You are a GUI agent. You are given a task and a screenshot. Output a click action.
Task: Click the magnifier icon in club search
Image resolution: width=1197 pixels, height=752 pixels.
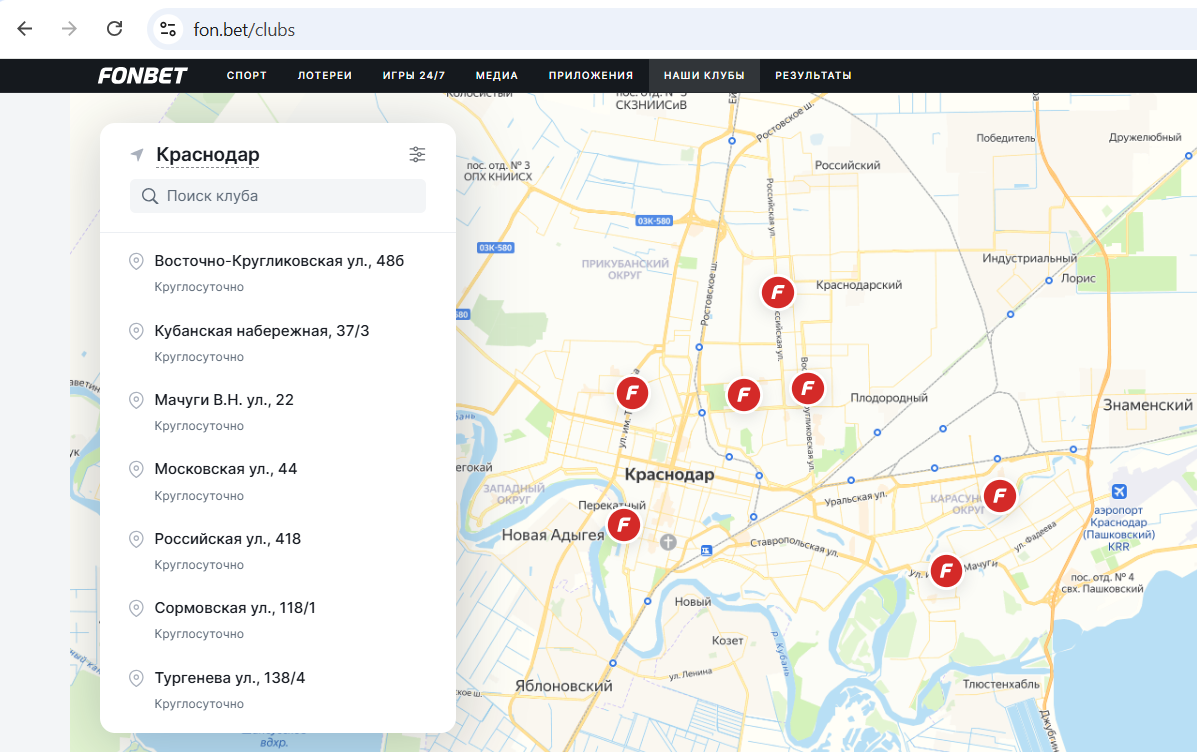[150, 196]
